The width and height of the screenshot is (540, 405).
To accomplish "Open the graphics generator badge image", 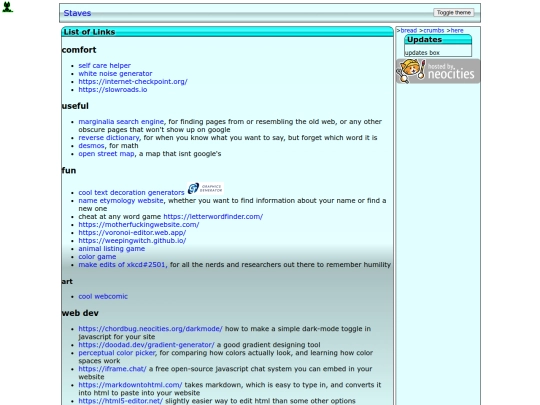I will click(206, 188).
